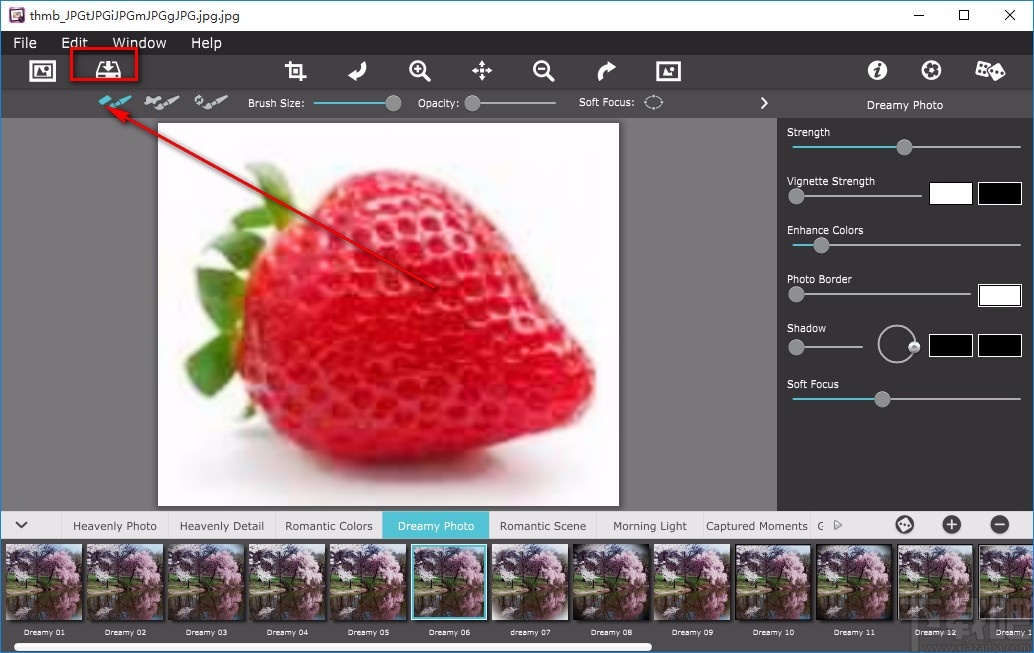
Task: Toggle the Soft Focus ellipse shape
Action: coord(653,102)
